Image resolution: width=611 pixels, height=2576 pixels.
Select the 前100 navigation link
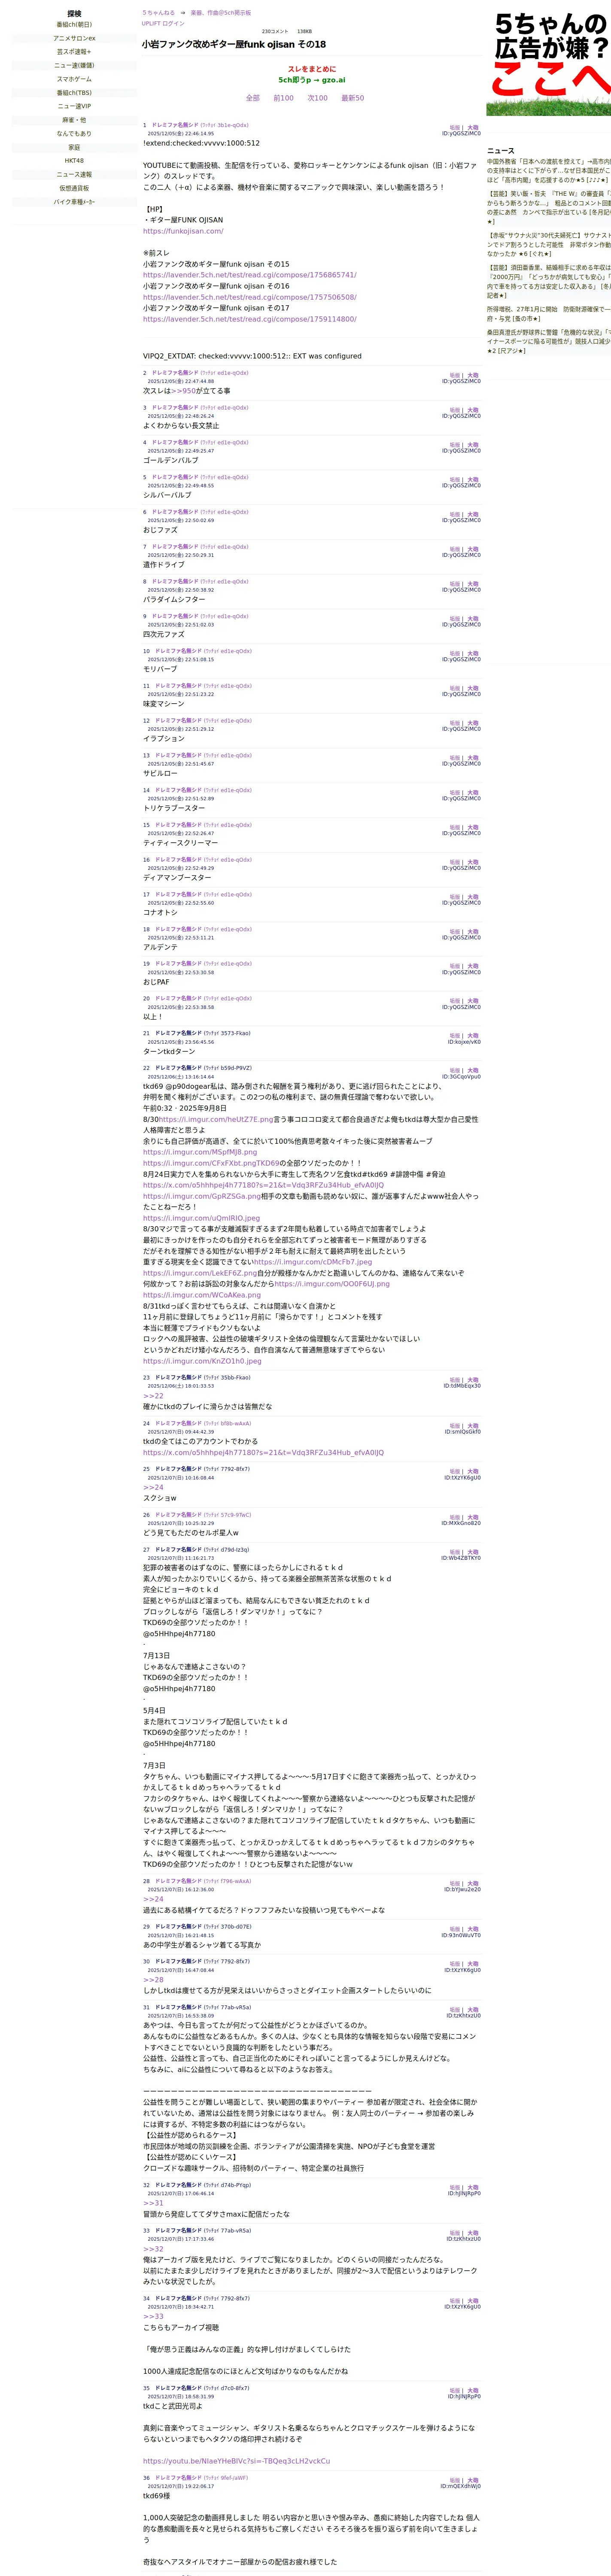pyautogui.click(x=284, y=98)
